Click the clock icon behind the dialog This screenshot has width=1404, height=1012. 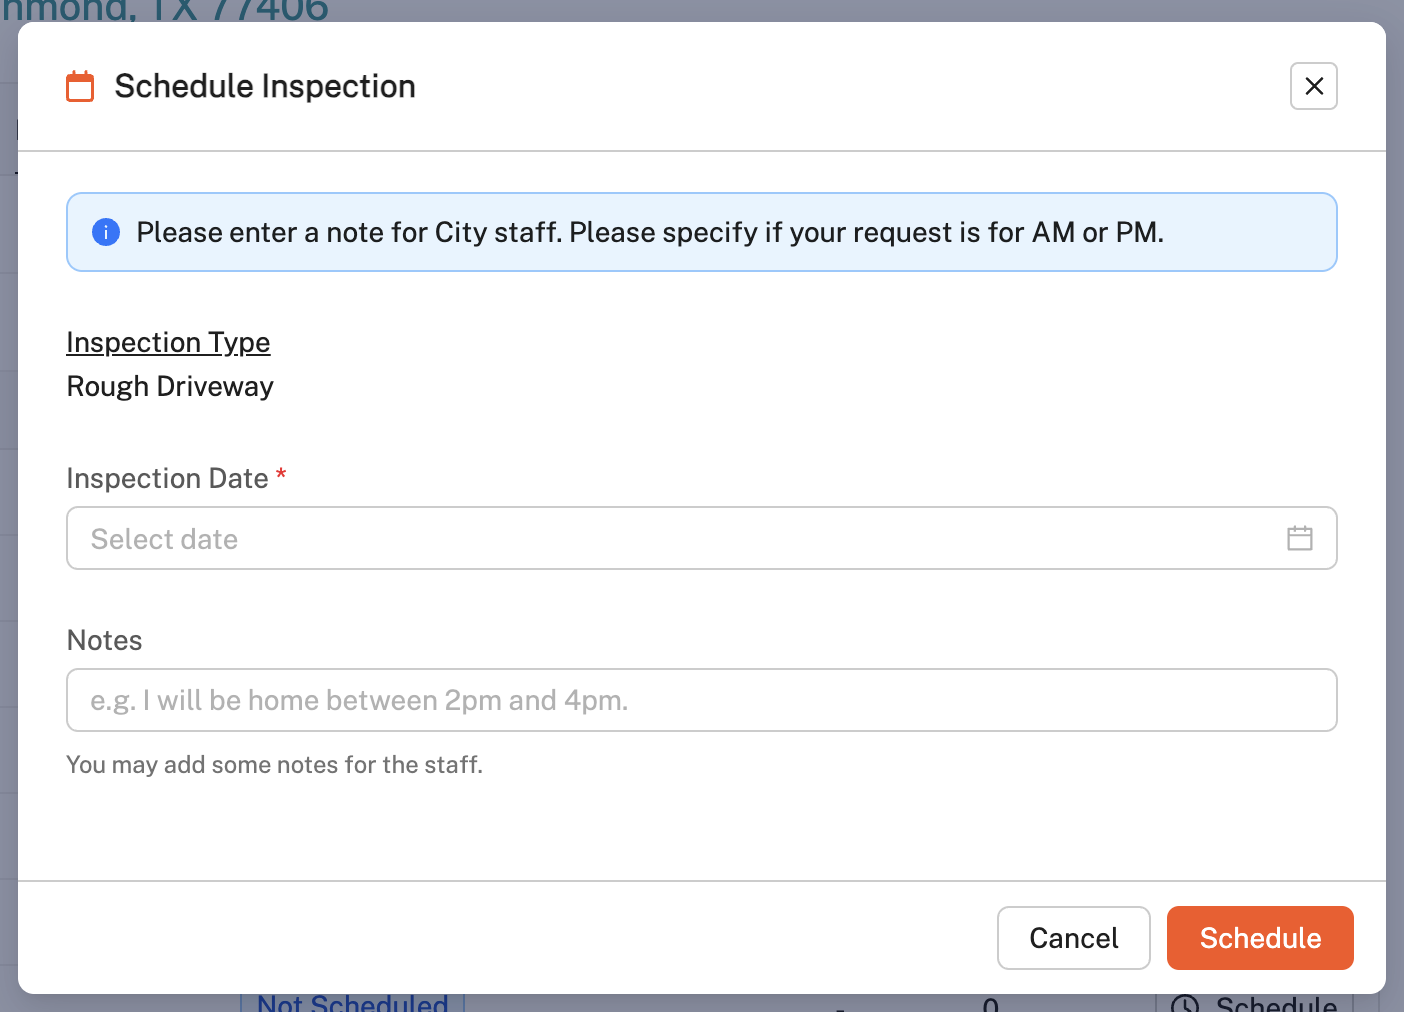coord(1184,1004)
